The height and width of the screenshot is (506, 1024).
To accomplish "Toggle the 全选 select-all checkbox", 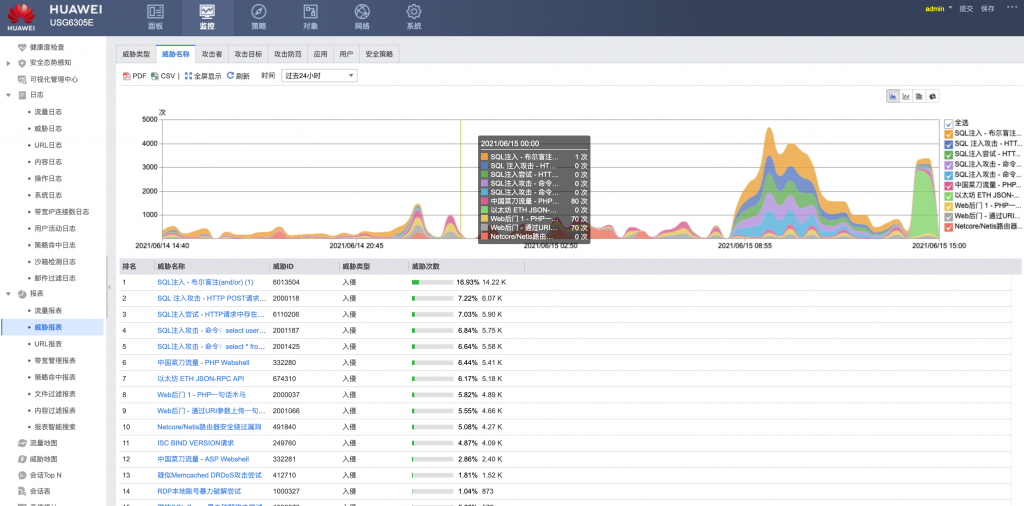I will click(949, 123).
